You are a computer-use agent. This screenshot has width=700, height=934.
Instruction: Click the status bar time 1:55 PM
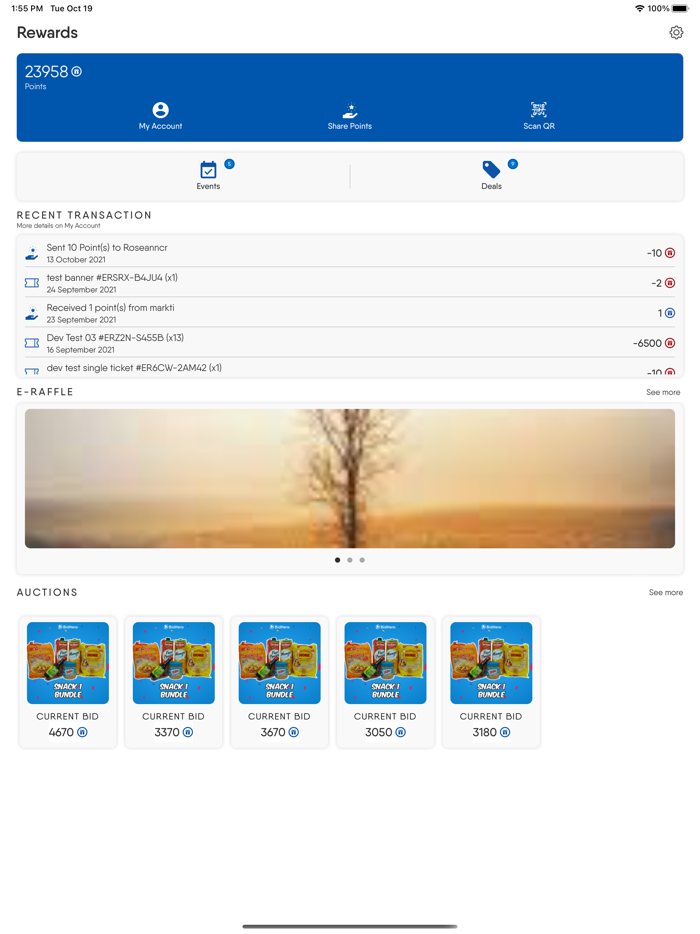27,8
